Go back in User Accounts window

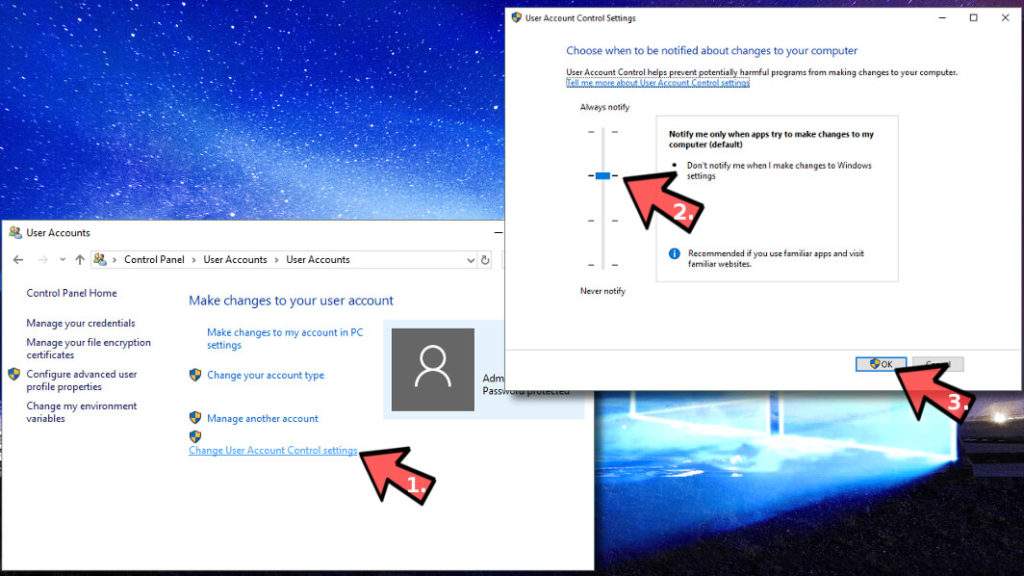point(18,260)
